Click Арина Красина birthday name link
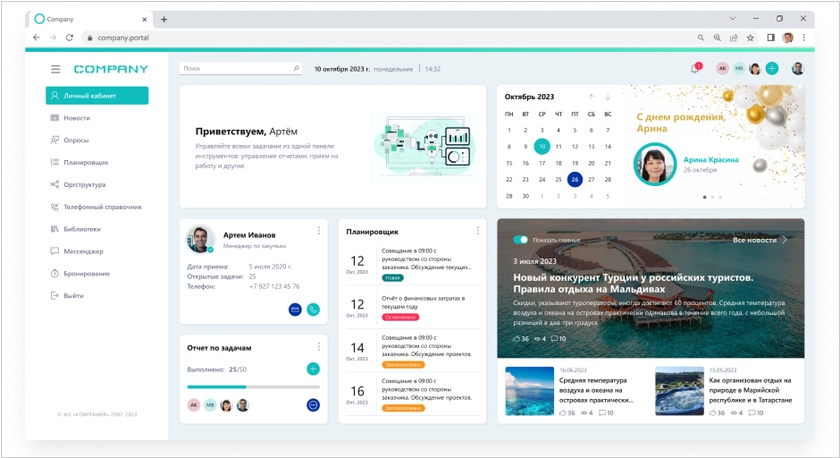The image size is (840, 458). [x=711, y=158]
